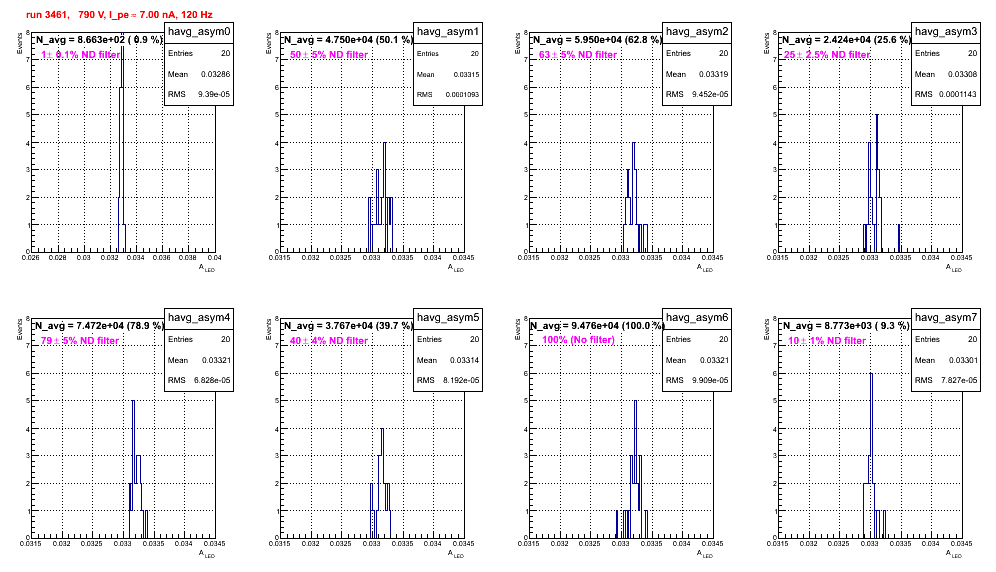
Task: Click the magenta 79± 5% ND filter label
Action: point(80,341)
